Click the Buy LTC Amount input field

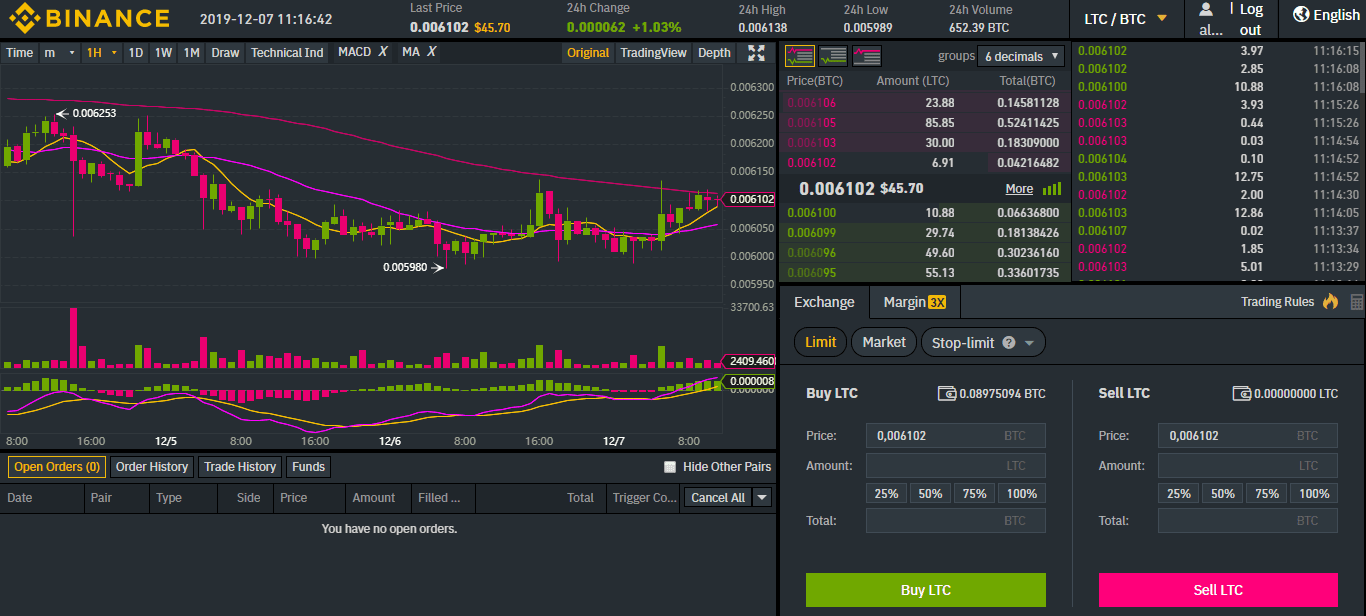956,465
